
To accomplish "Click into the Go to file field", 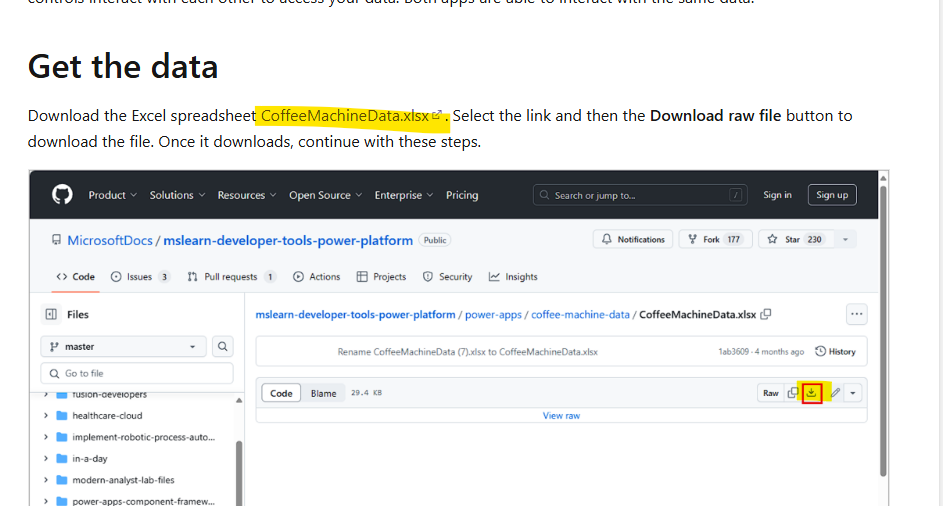I will click(137, 374).
